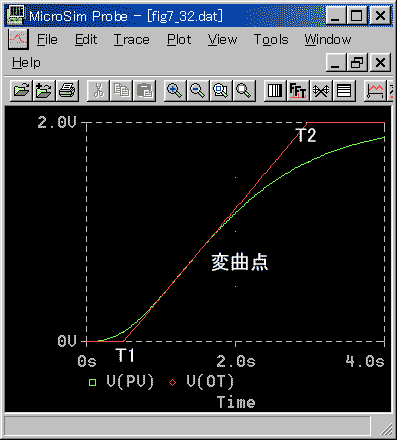
Task: Click the Time x-axis title
Action: [236, 402]
